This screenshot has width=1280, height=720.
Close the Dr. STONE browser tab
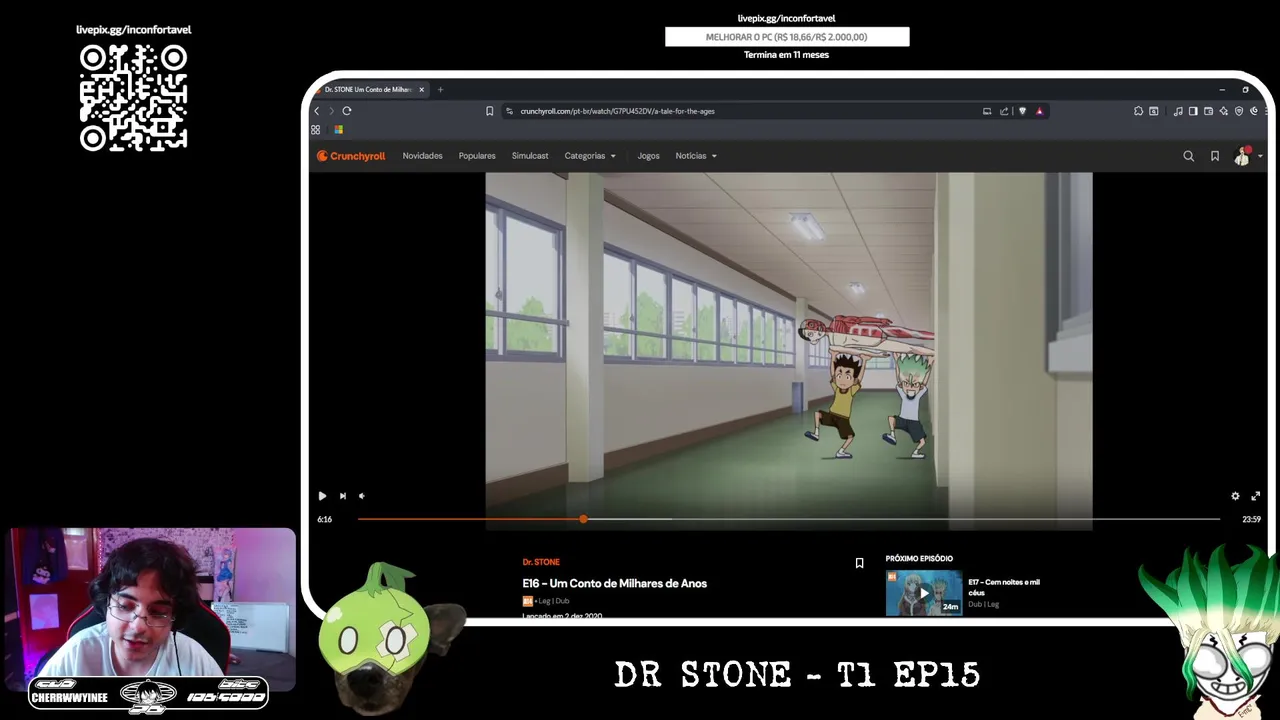pyautogui.click(x=421, y=90)
